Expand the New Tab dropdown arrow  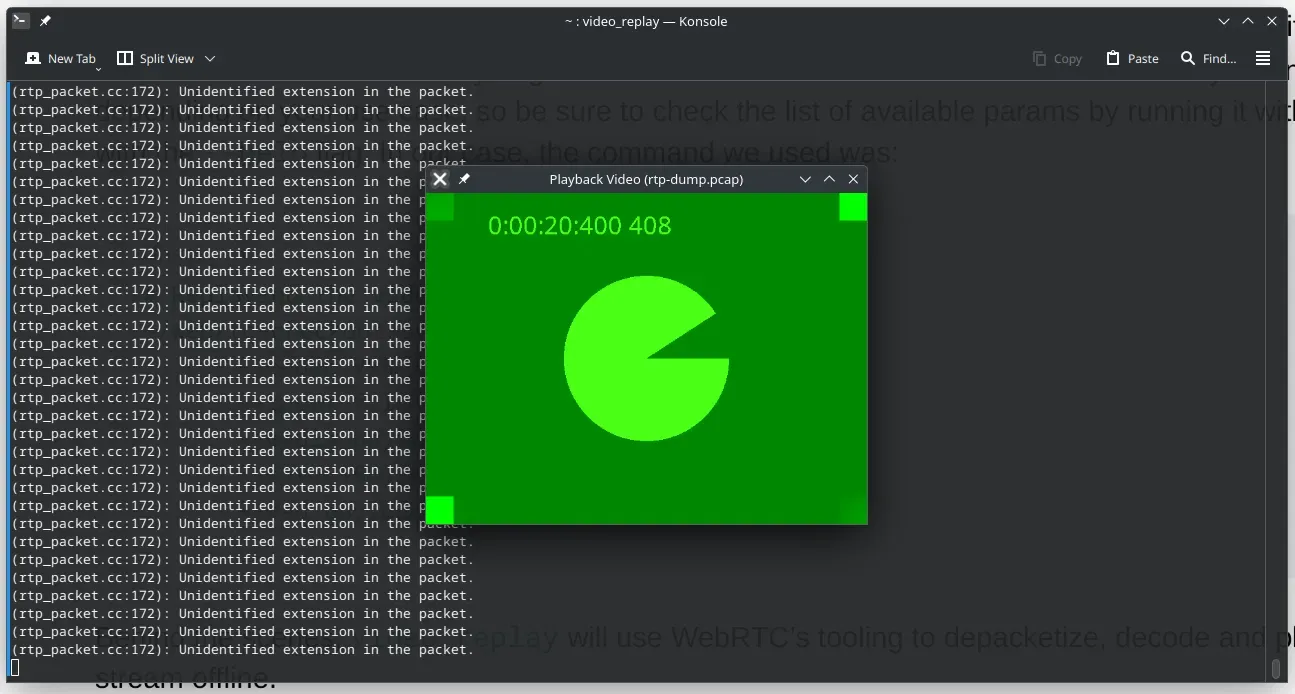pos(97,68)
